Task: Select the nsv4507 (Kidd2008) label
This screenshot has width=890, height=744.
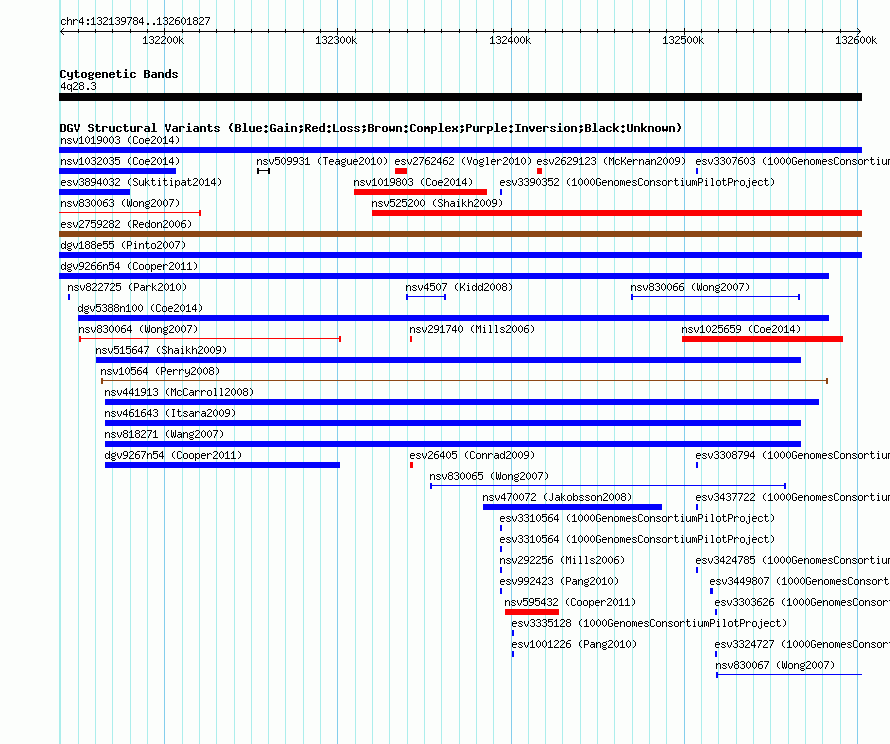Action: [x=459, y=287]
